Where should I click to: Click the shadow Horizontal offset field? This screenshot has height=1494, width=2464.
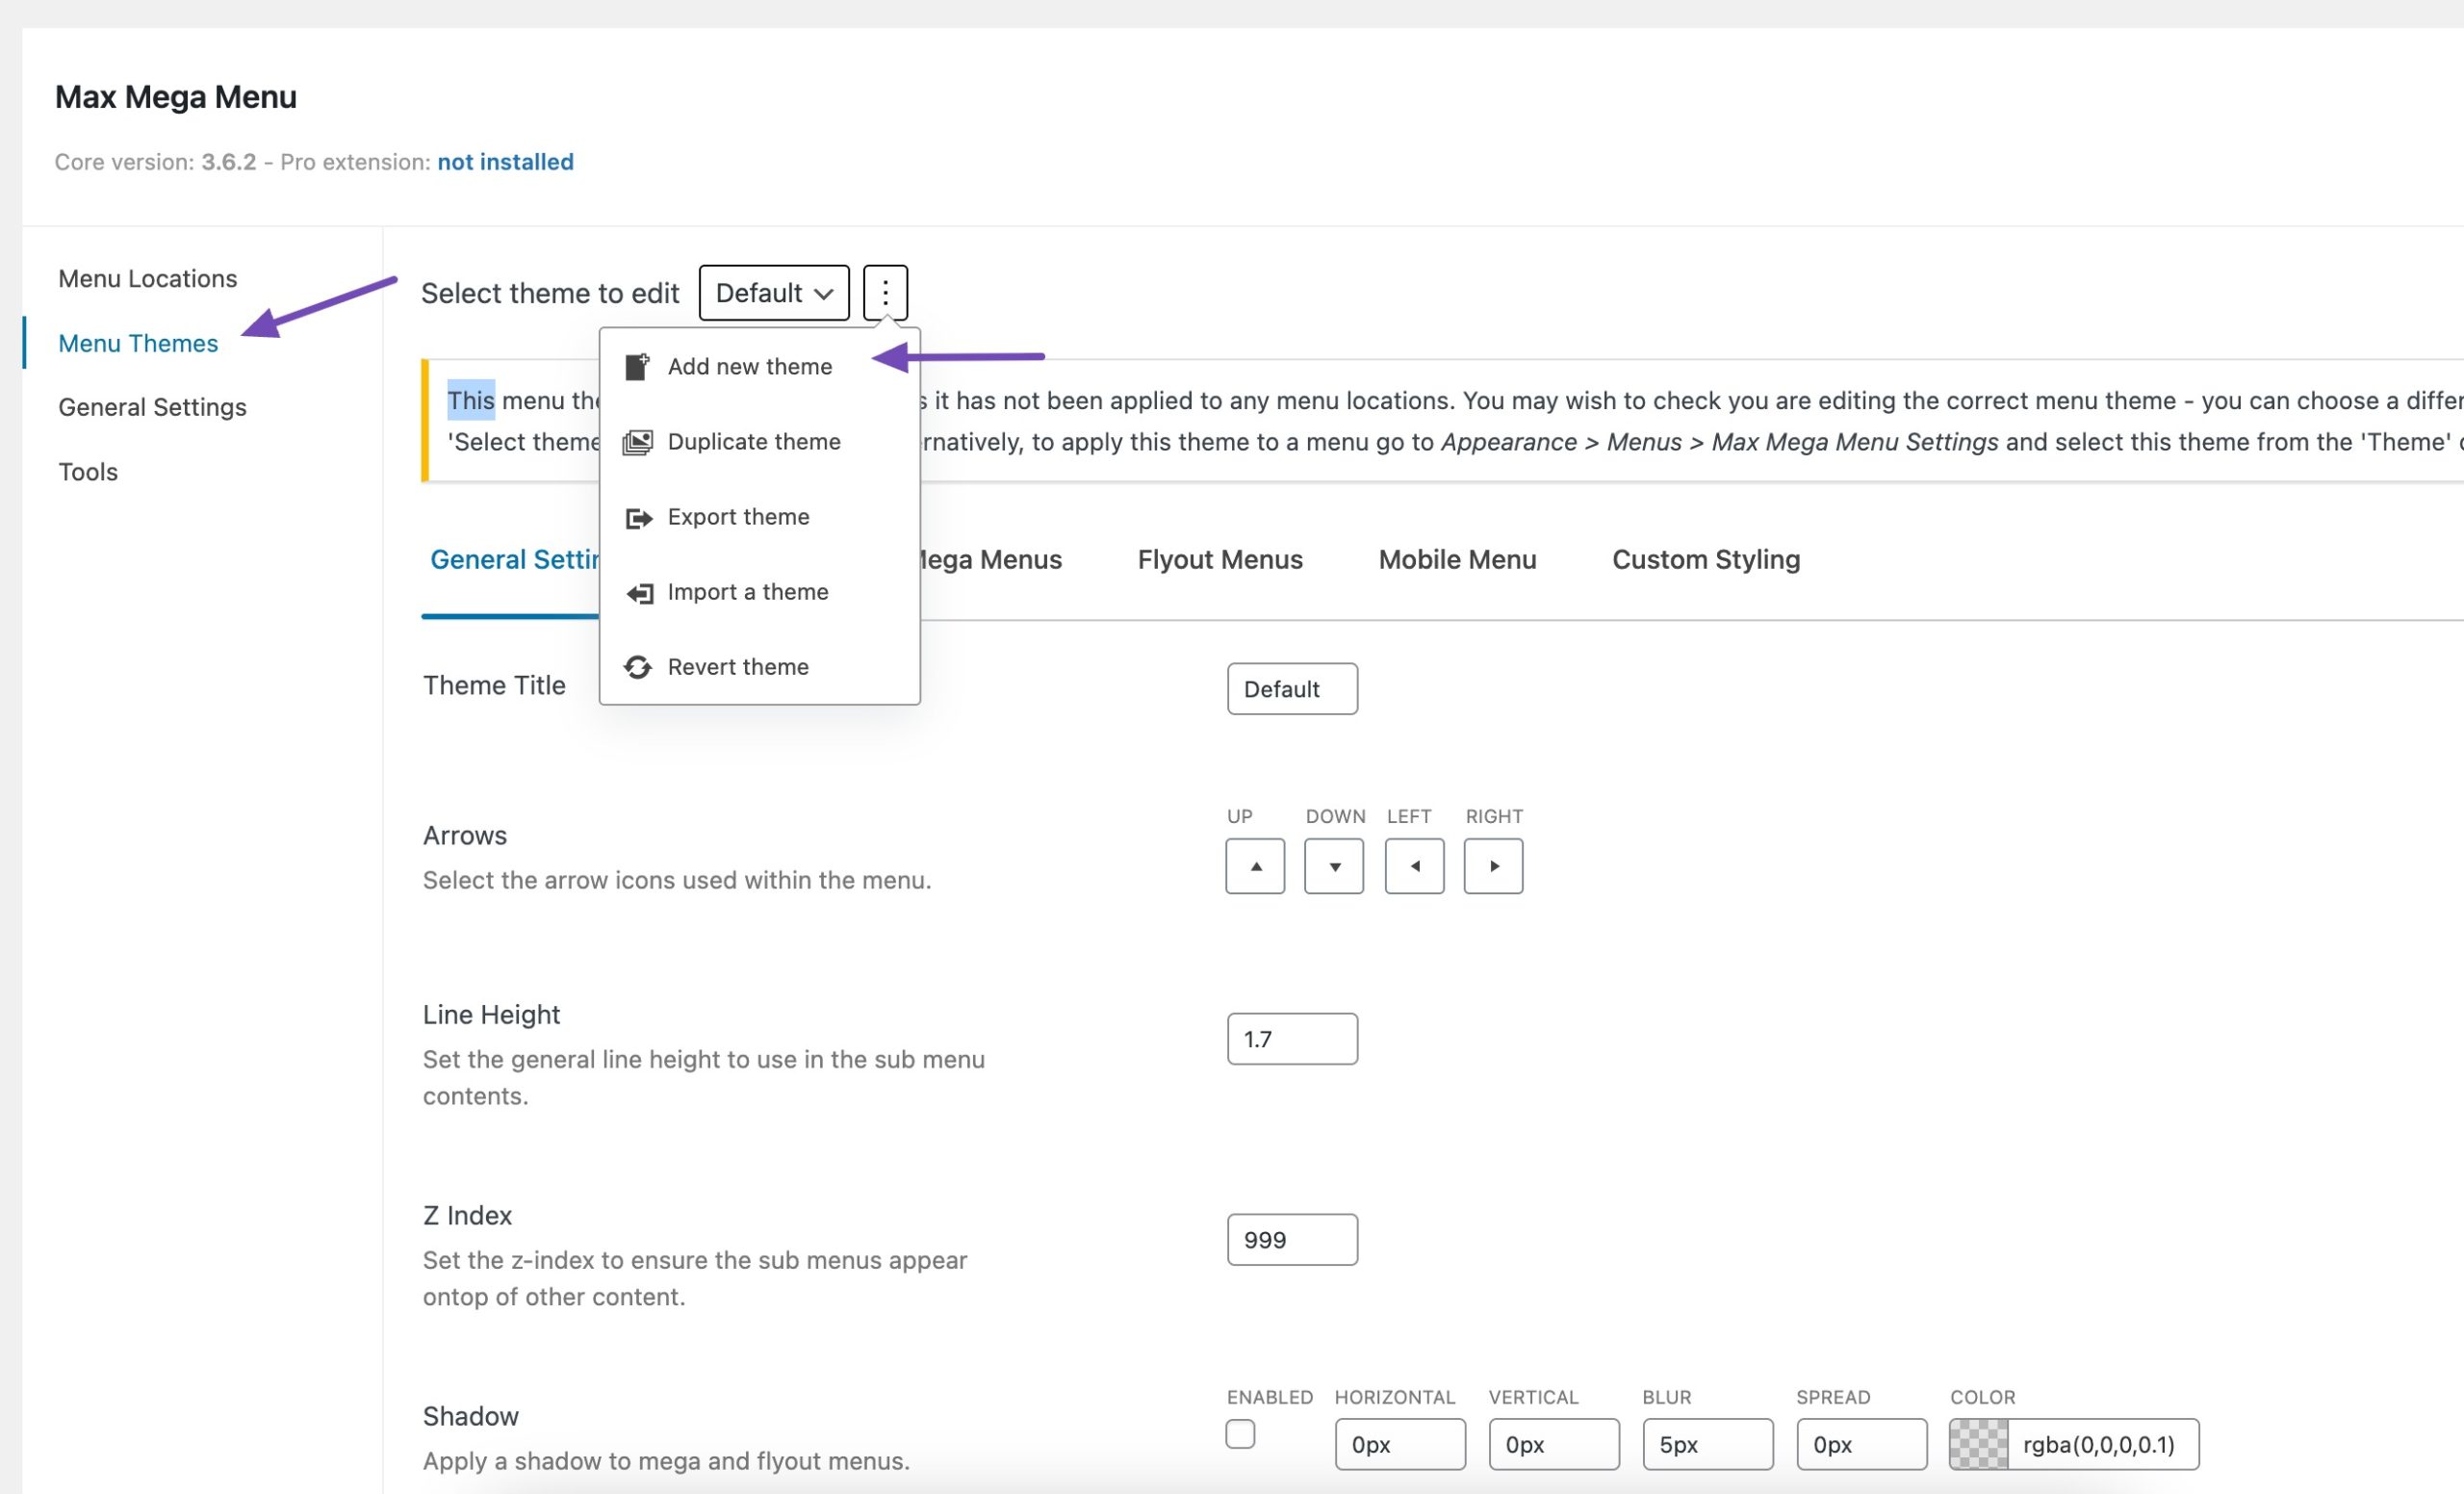pos(1400,1444)
